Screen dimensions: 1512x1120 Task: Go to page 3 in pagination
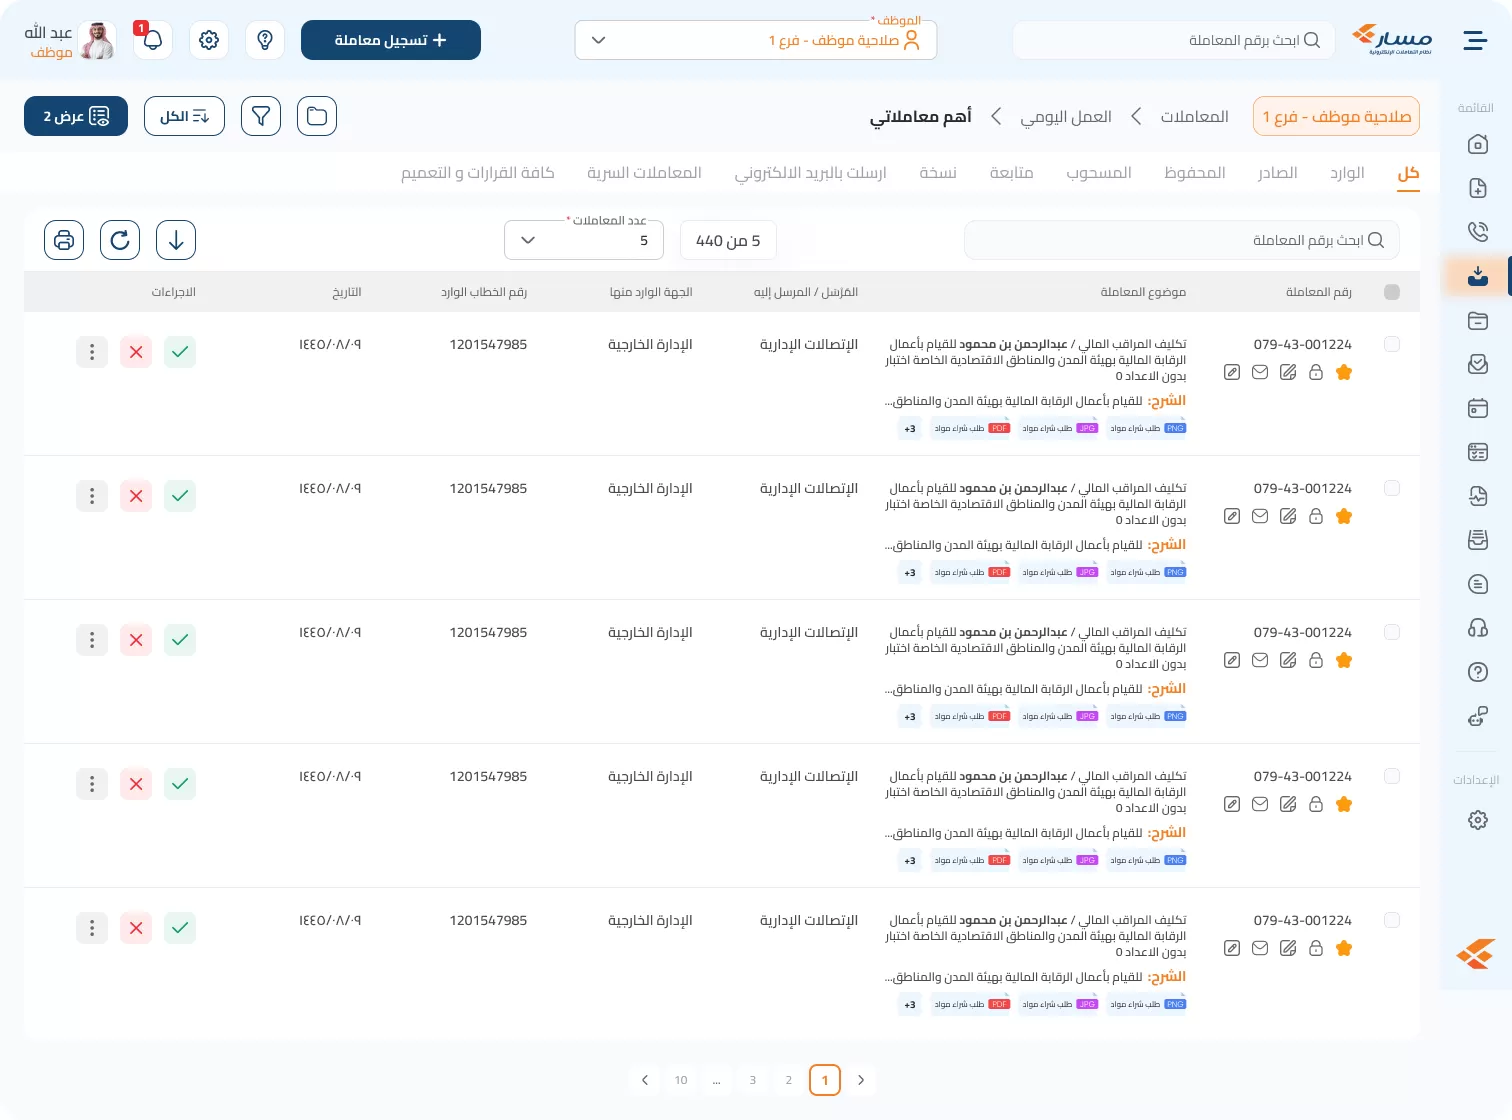click(753, 1080)
